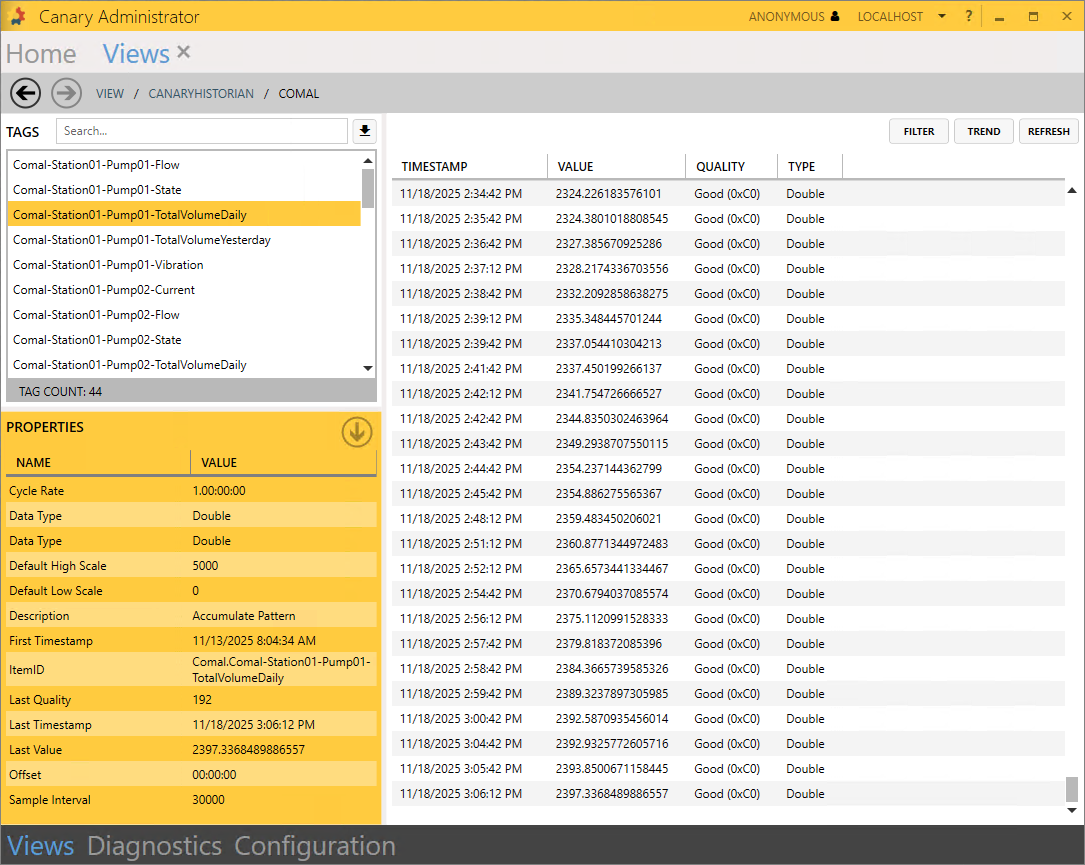Viewport: 1085px width, 865px height.
Task: Open the Localhost dropdown arrow
Action: [x=942, y=17]
